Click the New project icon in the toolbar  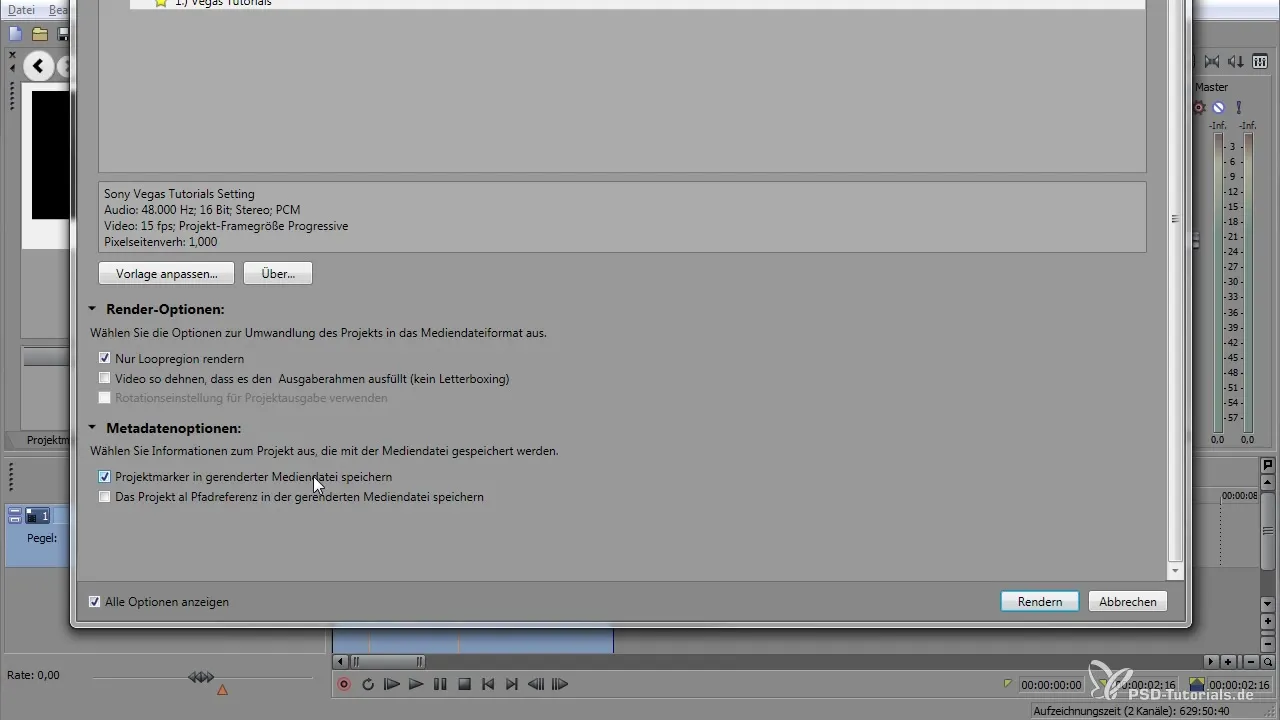15,35
